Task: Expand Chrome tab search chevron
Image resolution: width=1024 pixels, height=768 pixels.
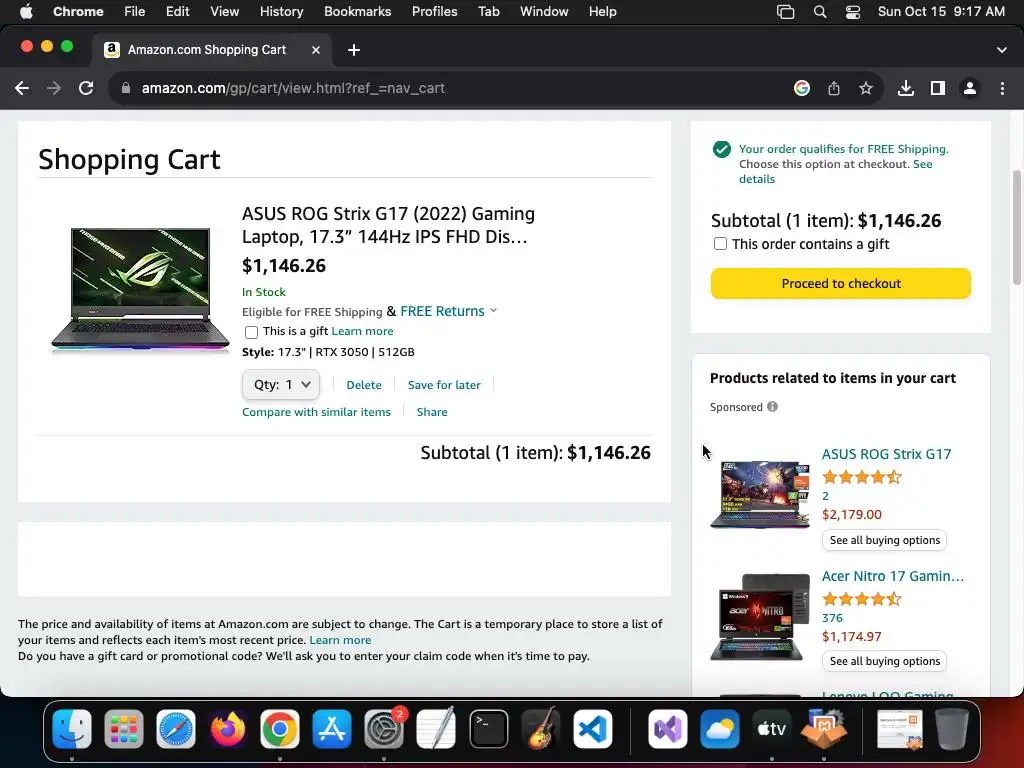Action: 1002,50
